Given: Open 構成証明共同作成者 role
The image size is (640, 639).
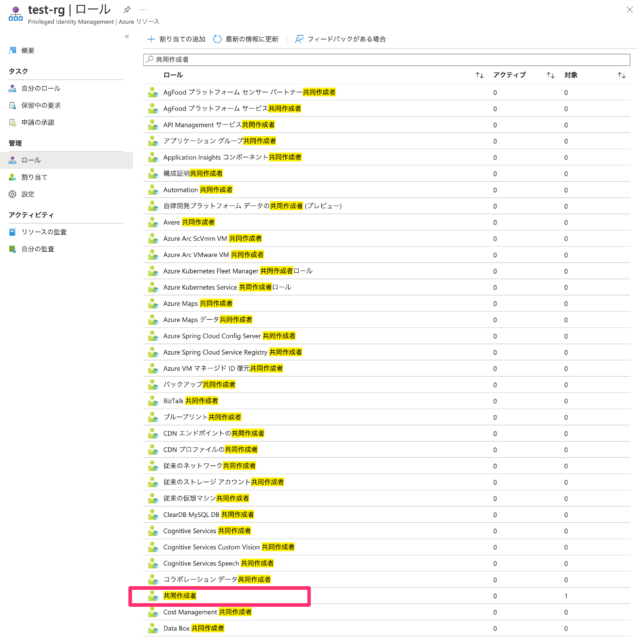Looking at the screenshot, I should pos(193,173).
